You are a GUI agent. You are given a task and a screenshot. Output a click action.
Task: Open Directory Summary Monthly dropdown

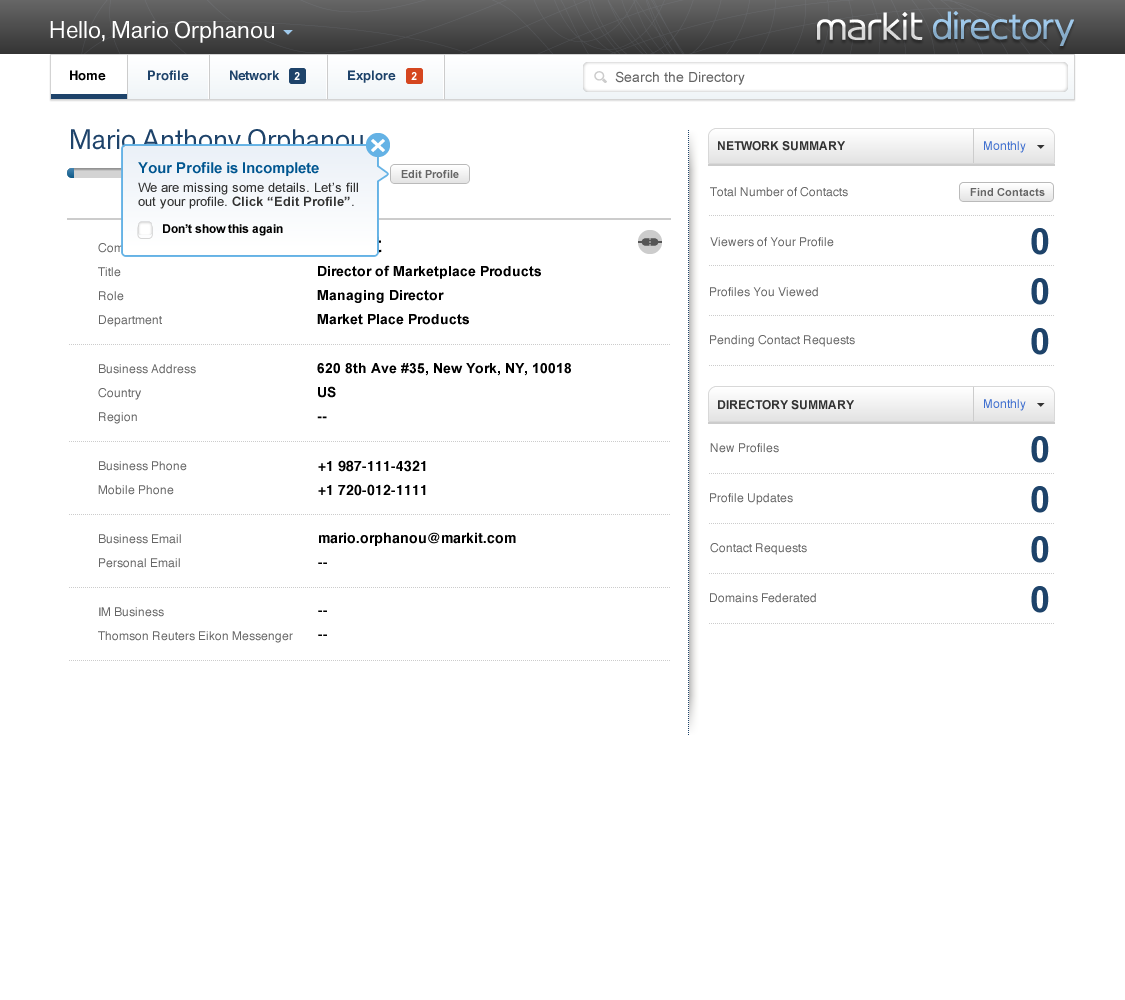pos(1014,405)
